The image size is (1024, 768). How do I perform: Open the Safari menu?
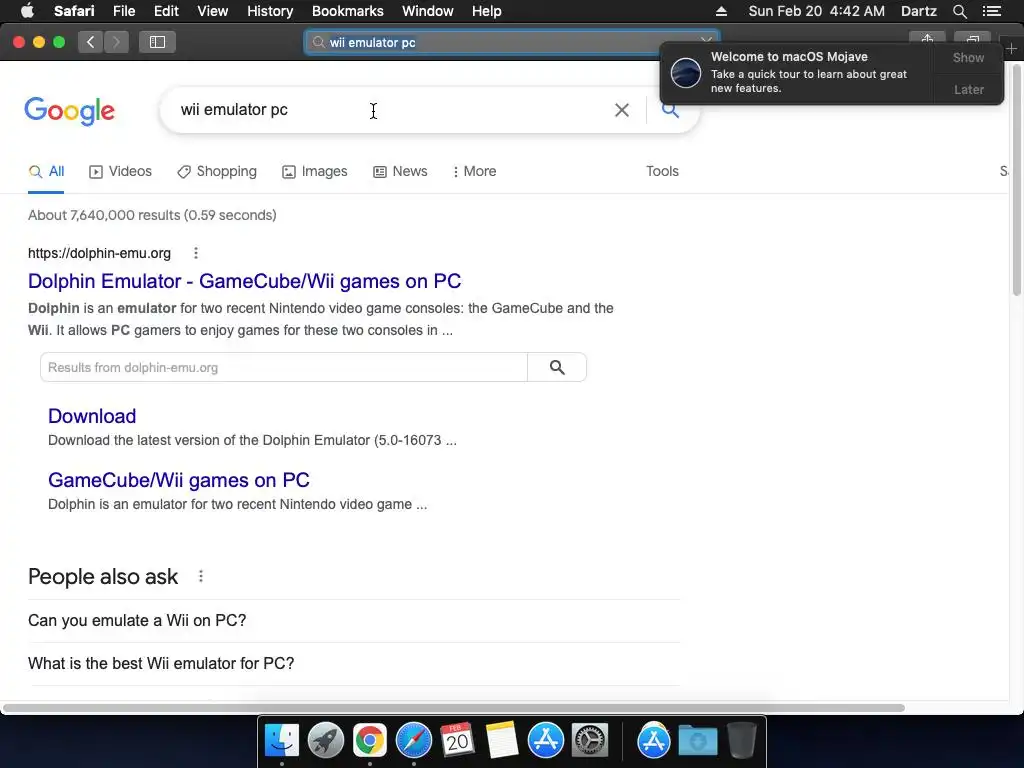(x=74, y=11)
